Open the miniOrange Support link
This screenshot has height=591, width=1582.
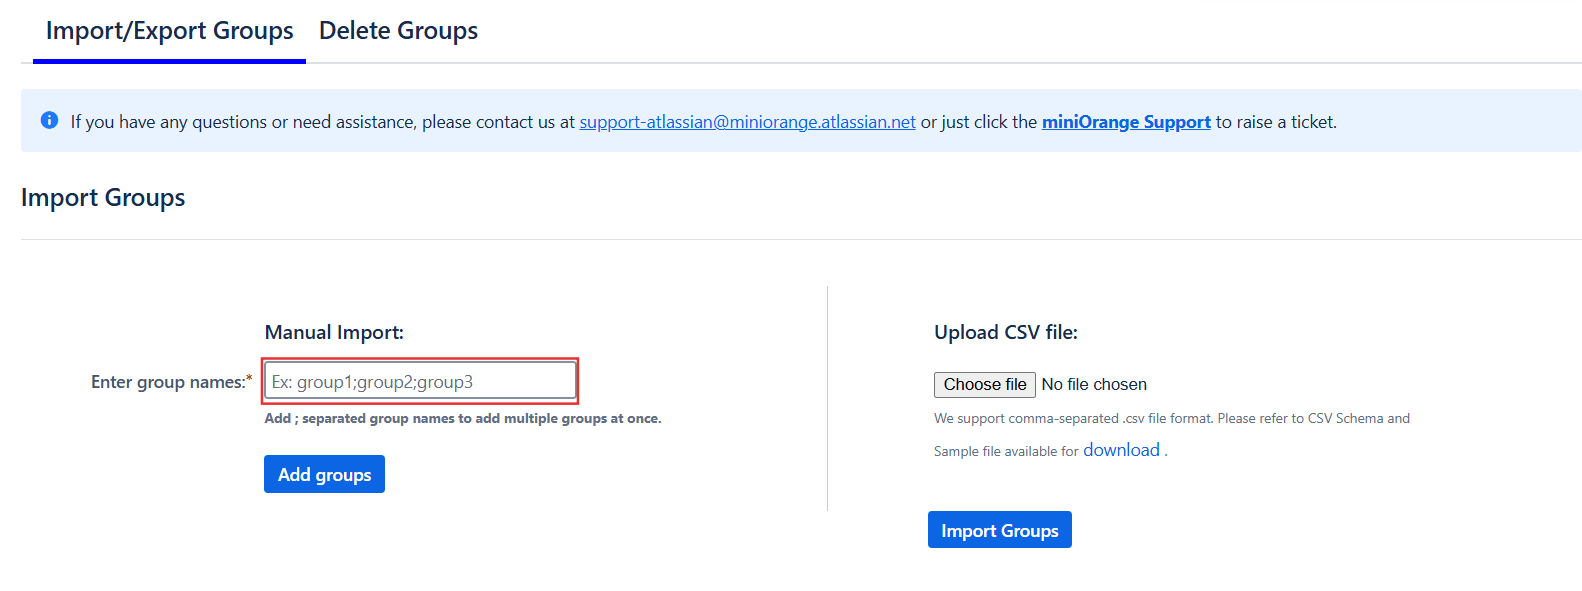pyautogui.click(x=1126, y=122)
